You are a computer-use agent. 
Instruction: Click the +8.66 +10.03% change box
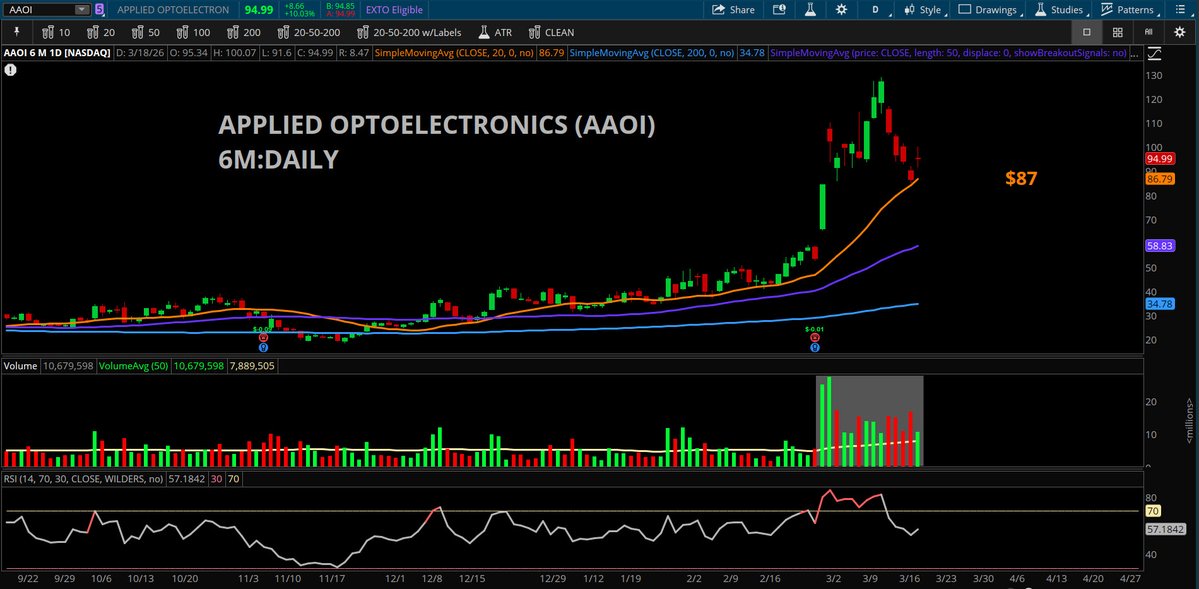[298, 10]
